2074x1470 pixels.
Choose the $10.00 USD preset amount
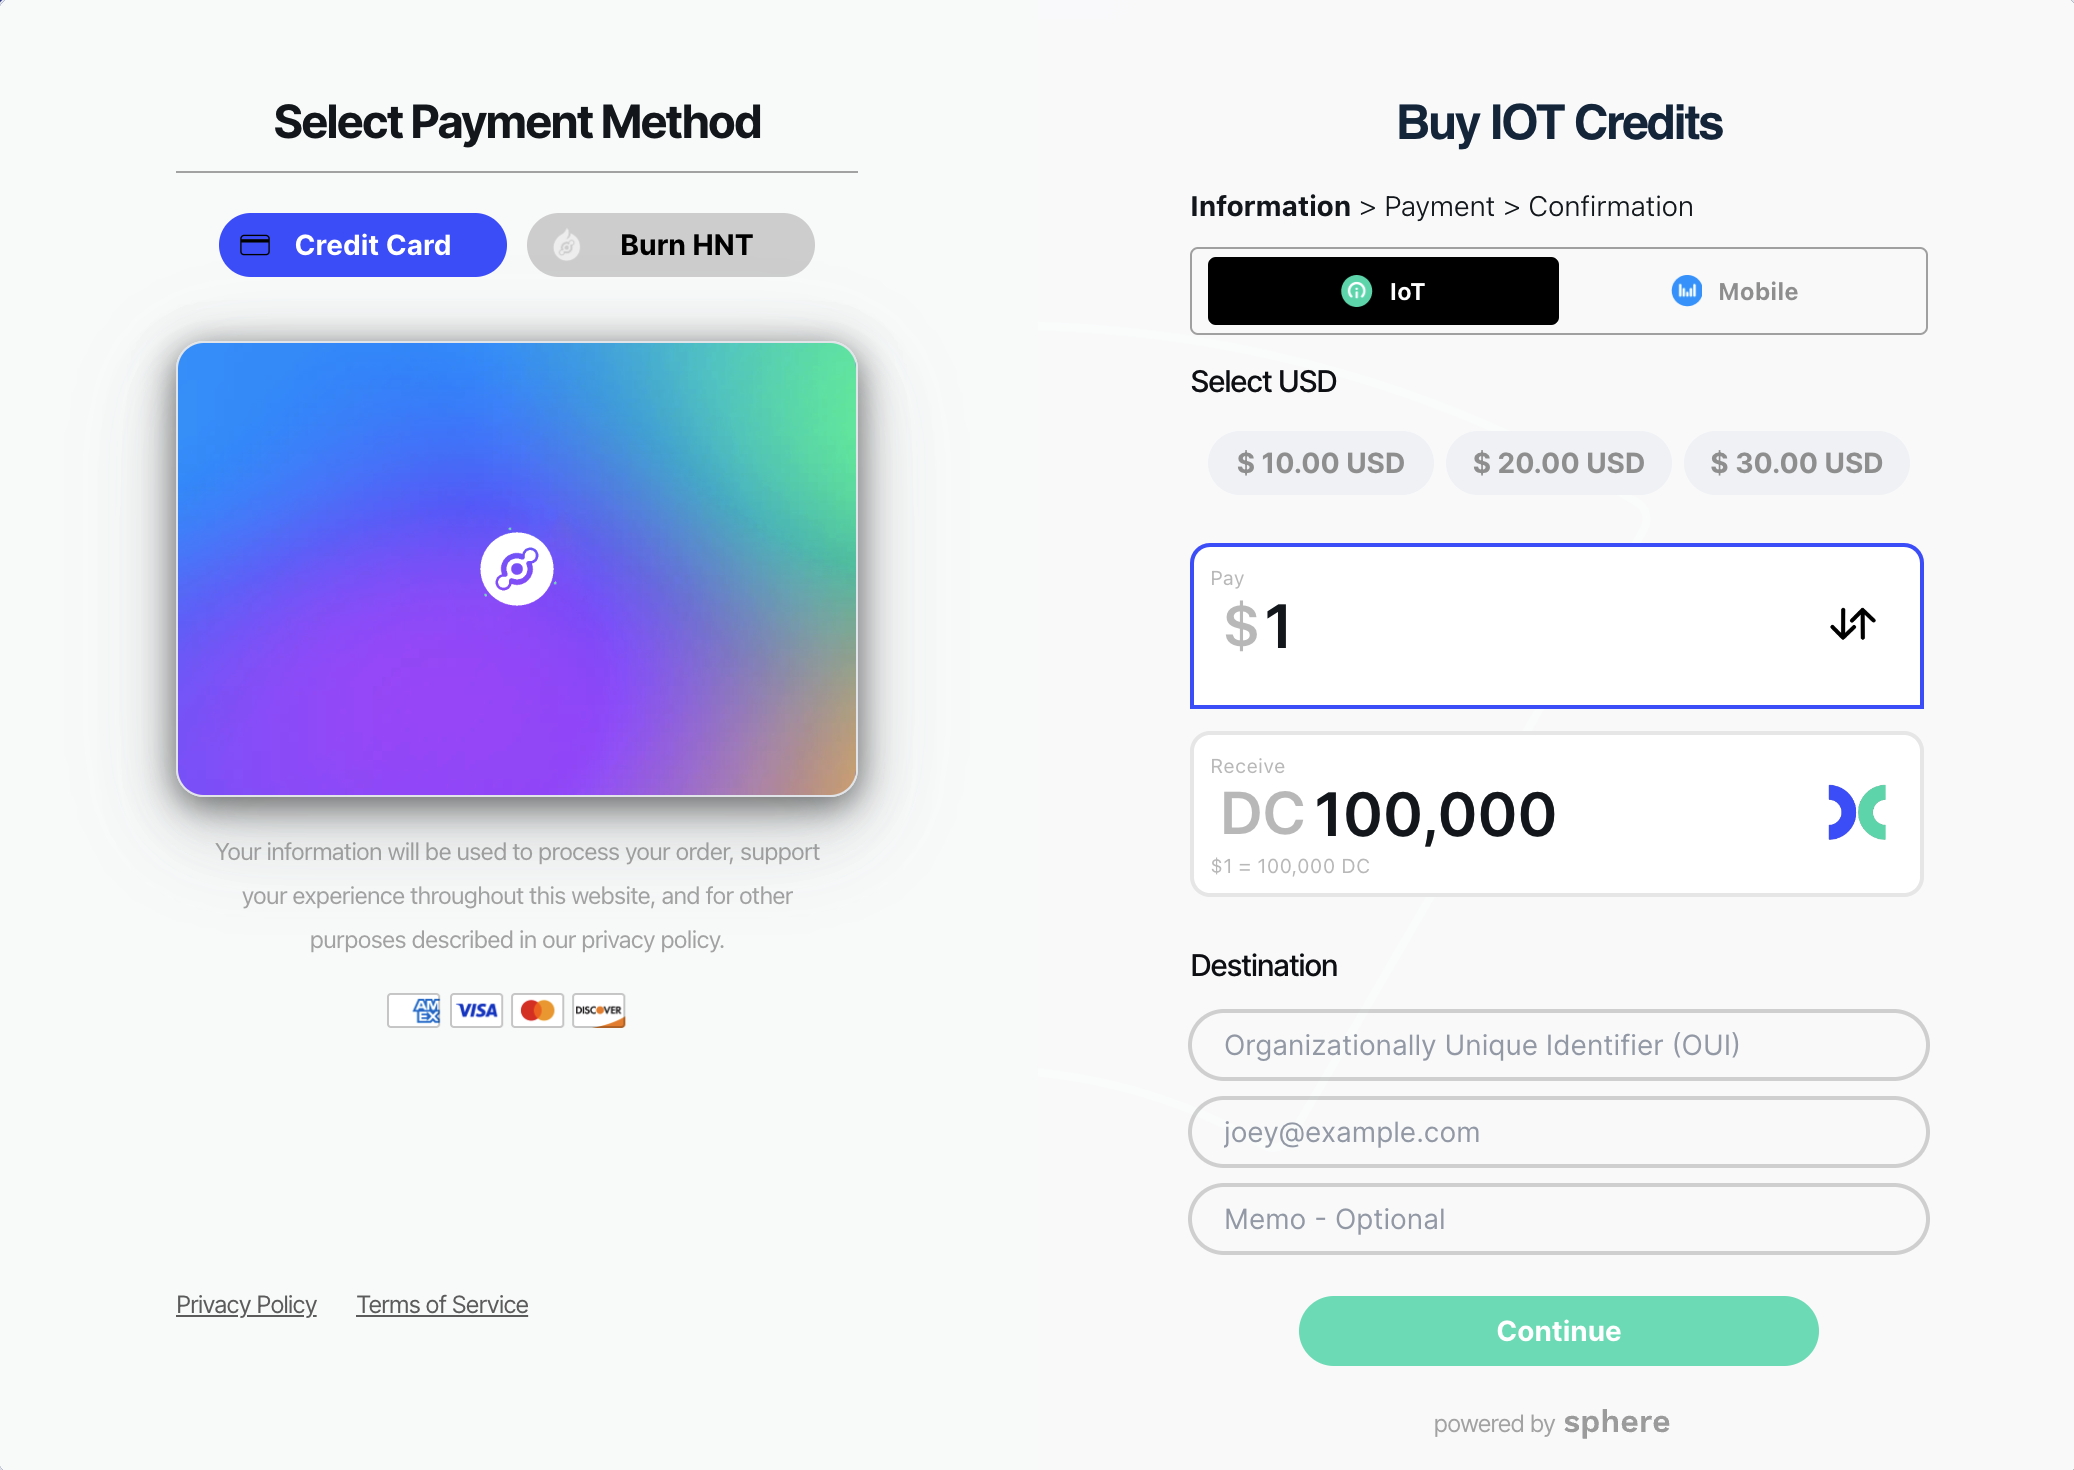point(1320,463)
